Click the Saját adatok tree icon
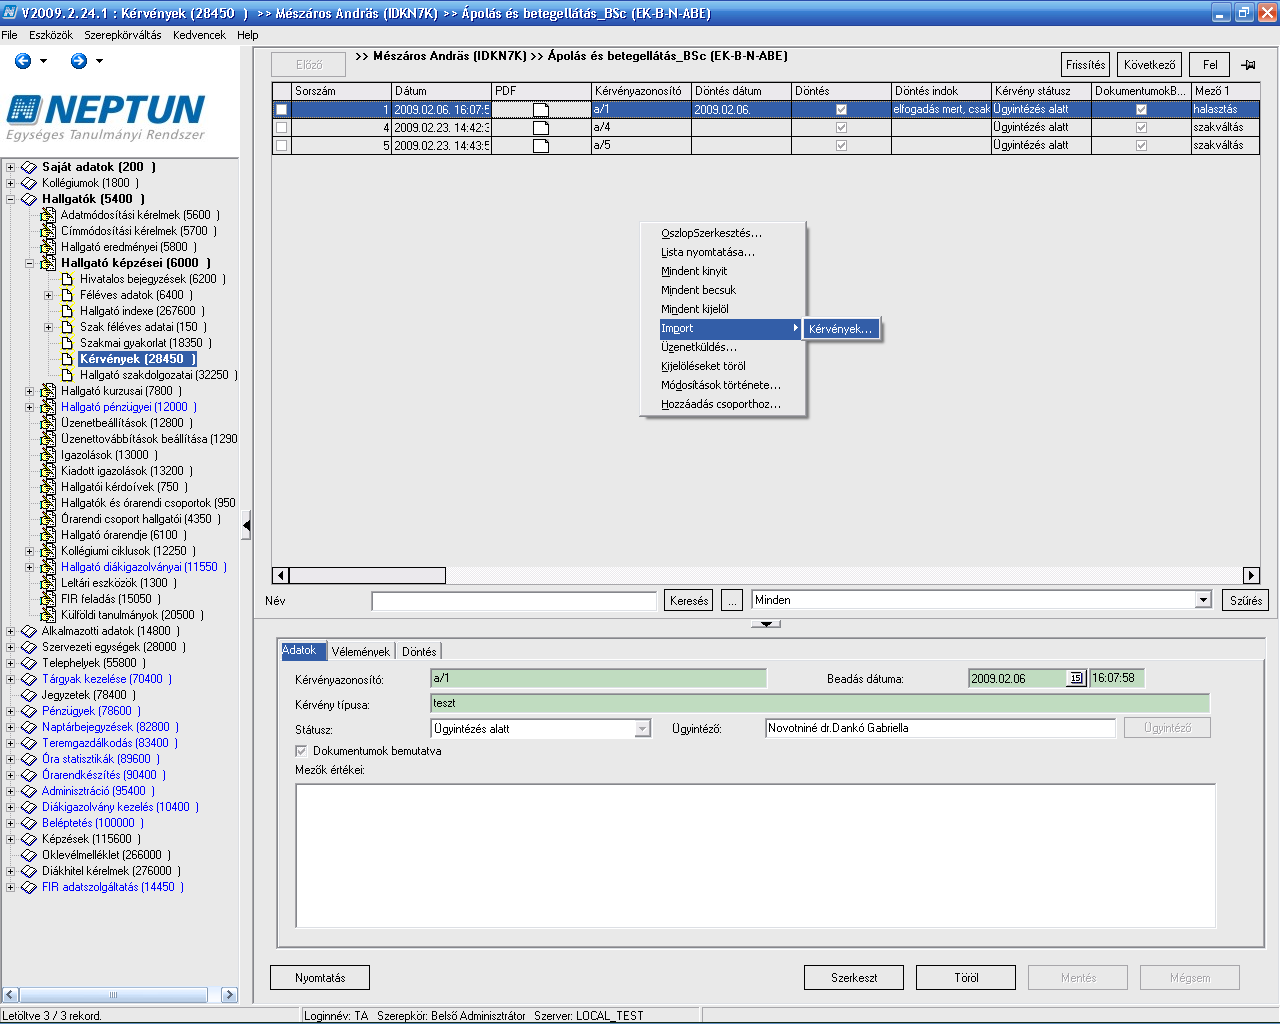Image resolution: width=1280 pixels, height=1024 pixels. point(29,167)
